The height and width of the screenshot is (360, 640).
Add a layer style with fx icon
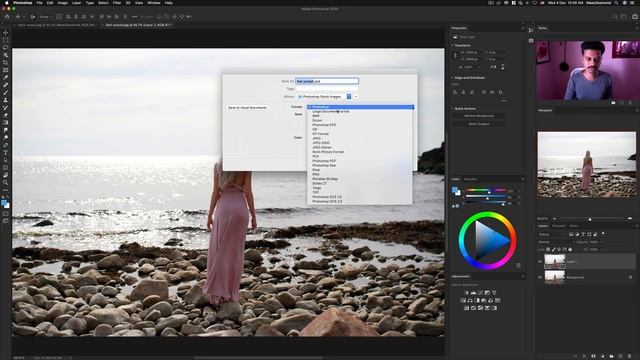[584, 356]
